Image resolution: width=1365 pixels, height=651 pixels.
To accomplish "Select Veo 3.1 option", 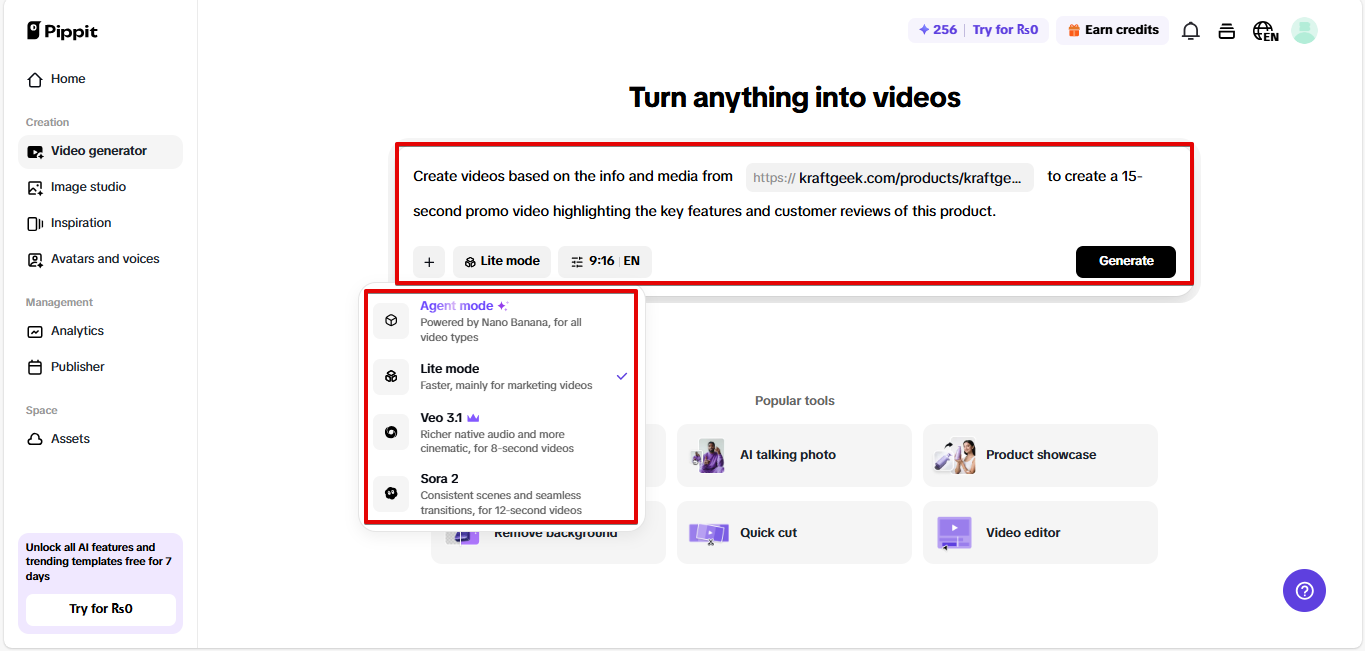I will [501, 433].
